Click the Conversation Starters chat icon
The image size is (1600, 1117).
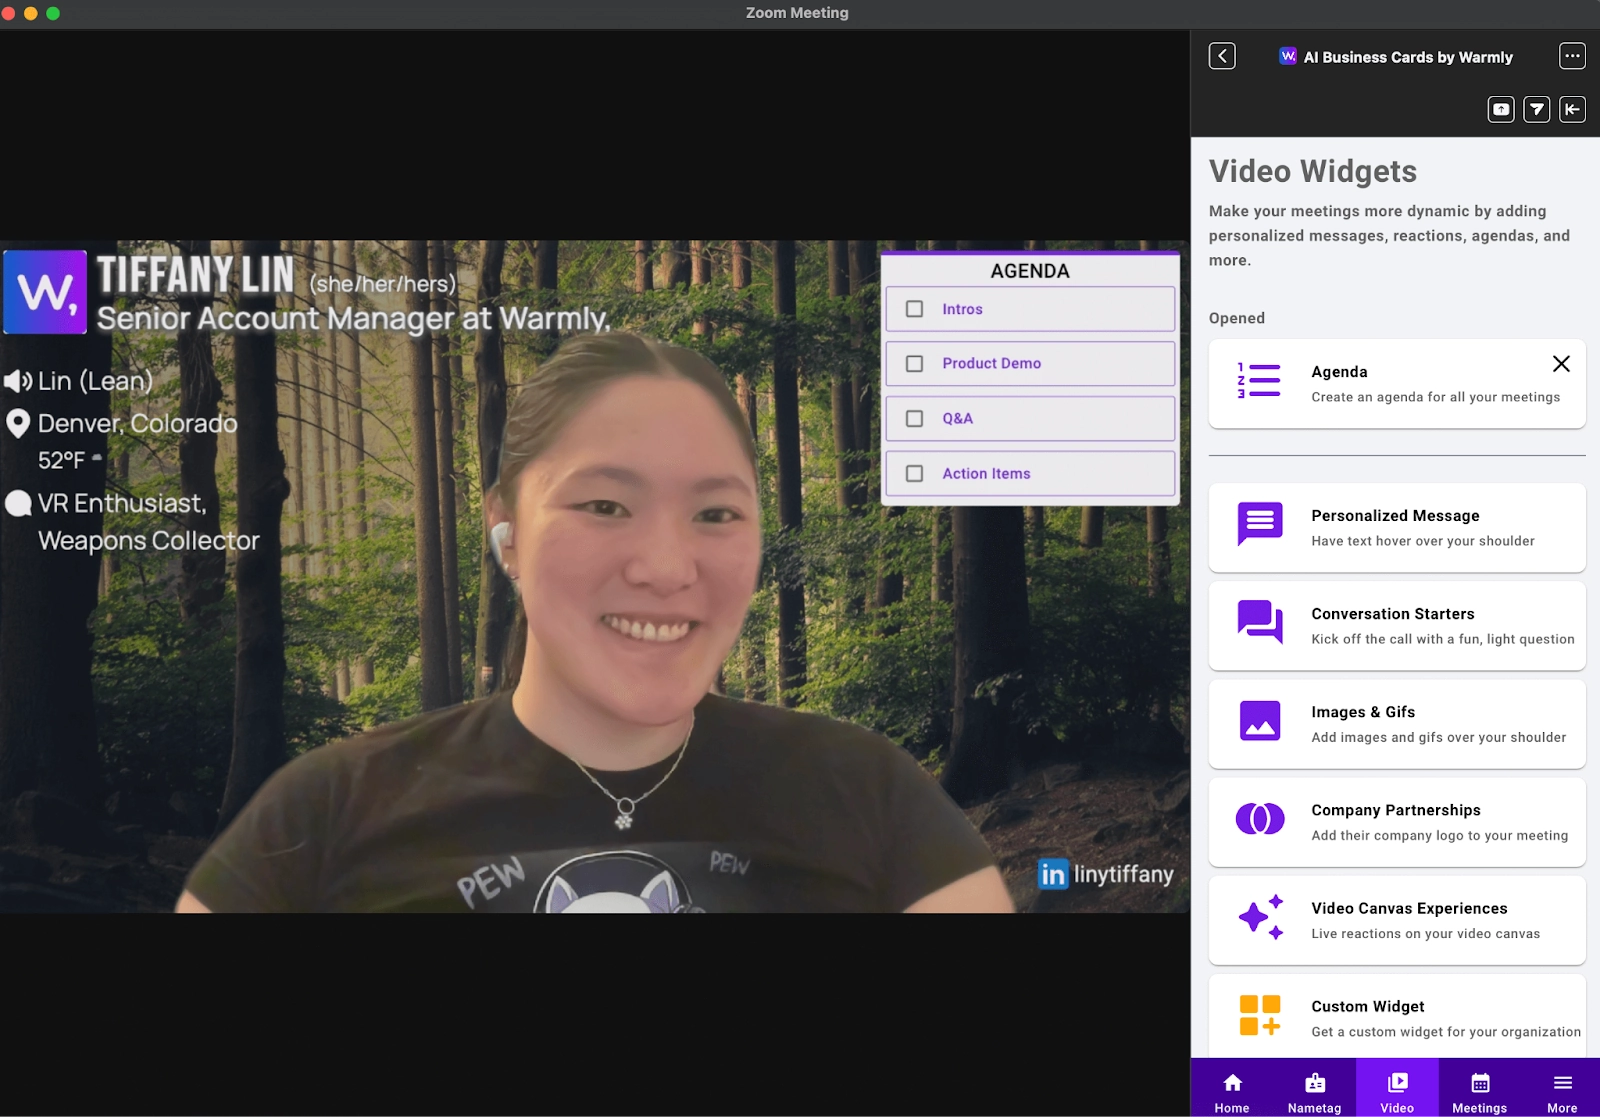1260,622
